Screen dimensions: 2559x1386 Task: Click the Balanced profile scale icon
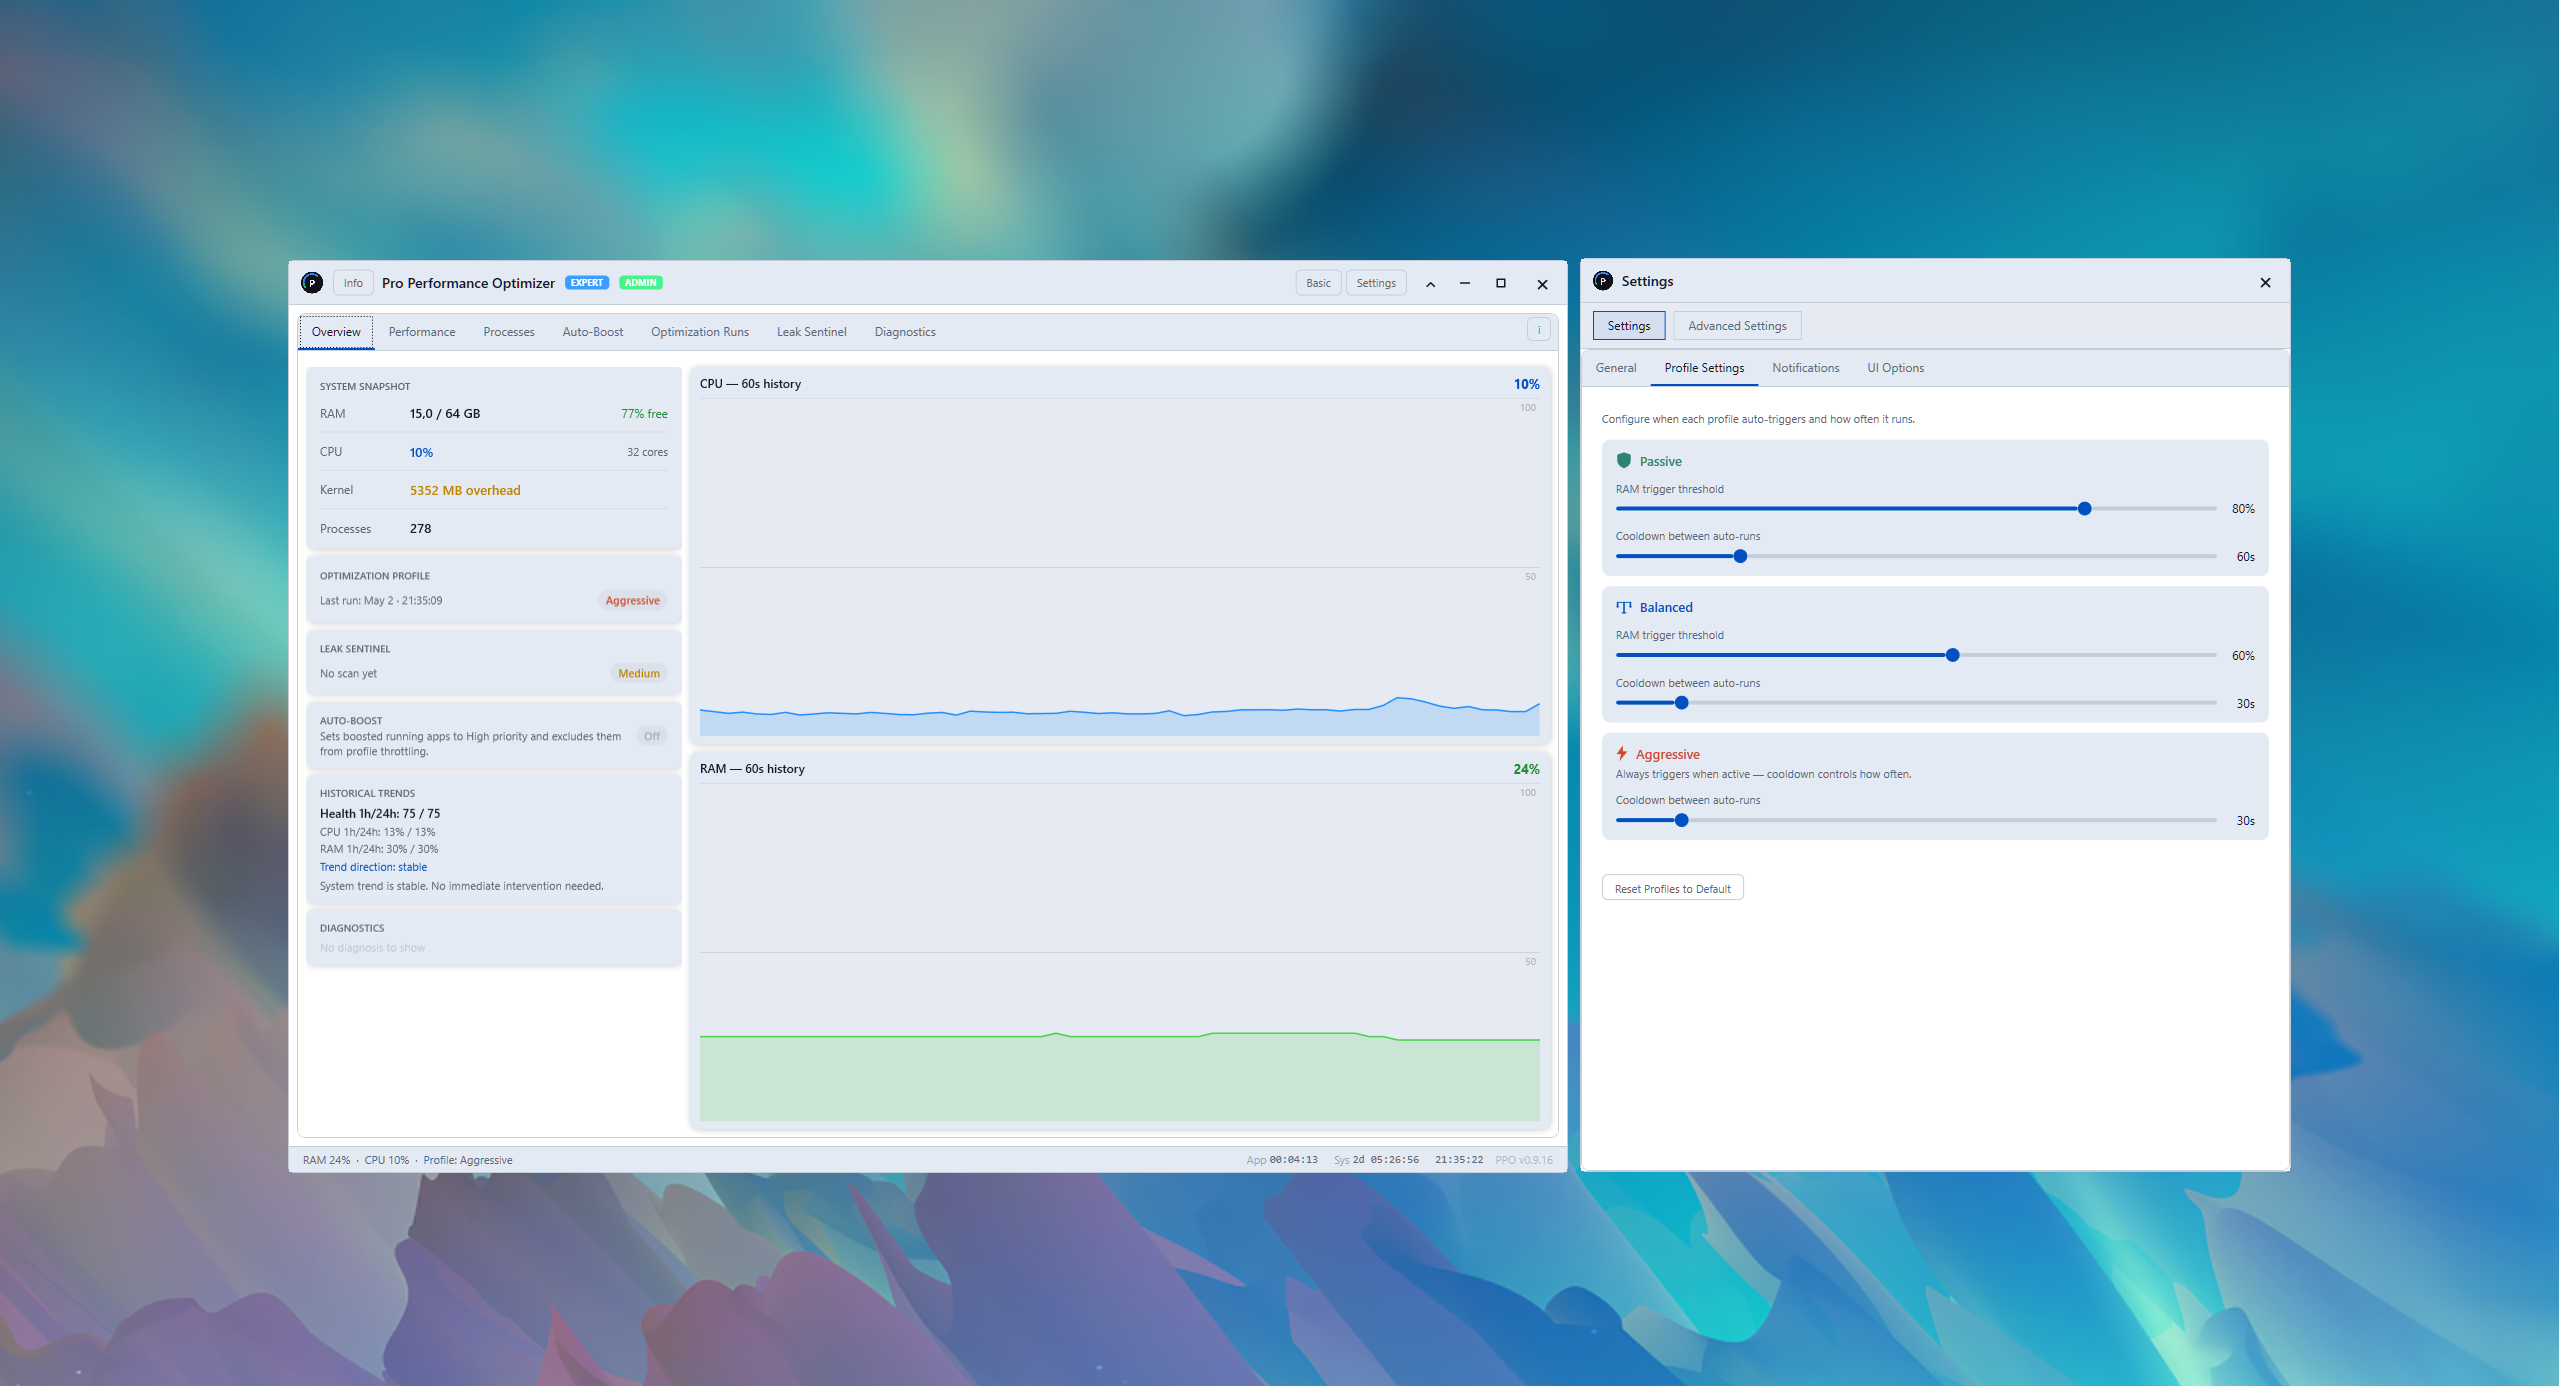tap(1624, 607)
